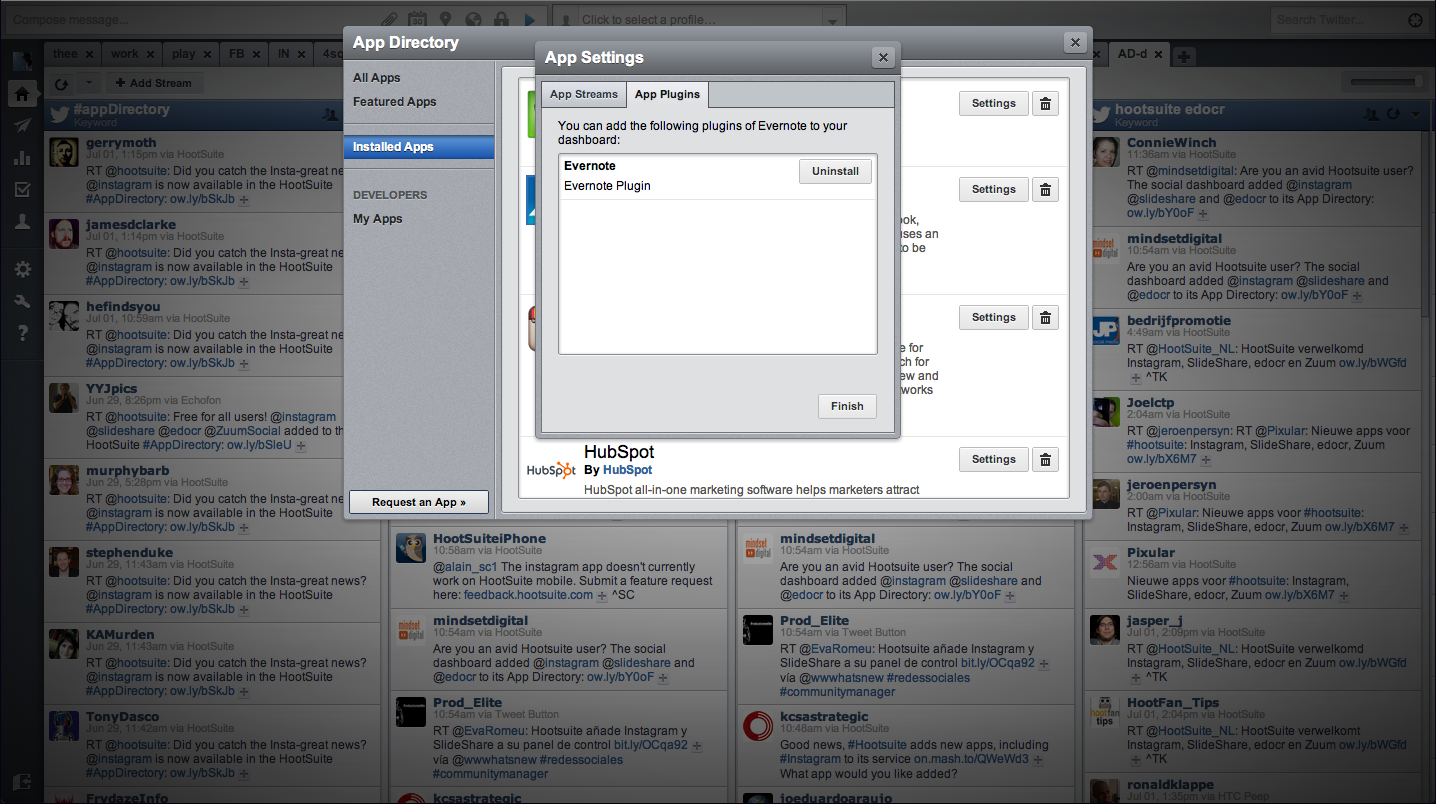Click the Request an App button
Screen dimensions: 1436x804
pyautogui.click(x=419, y=502)
